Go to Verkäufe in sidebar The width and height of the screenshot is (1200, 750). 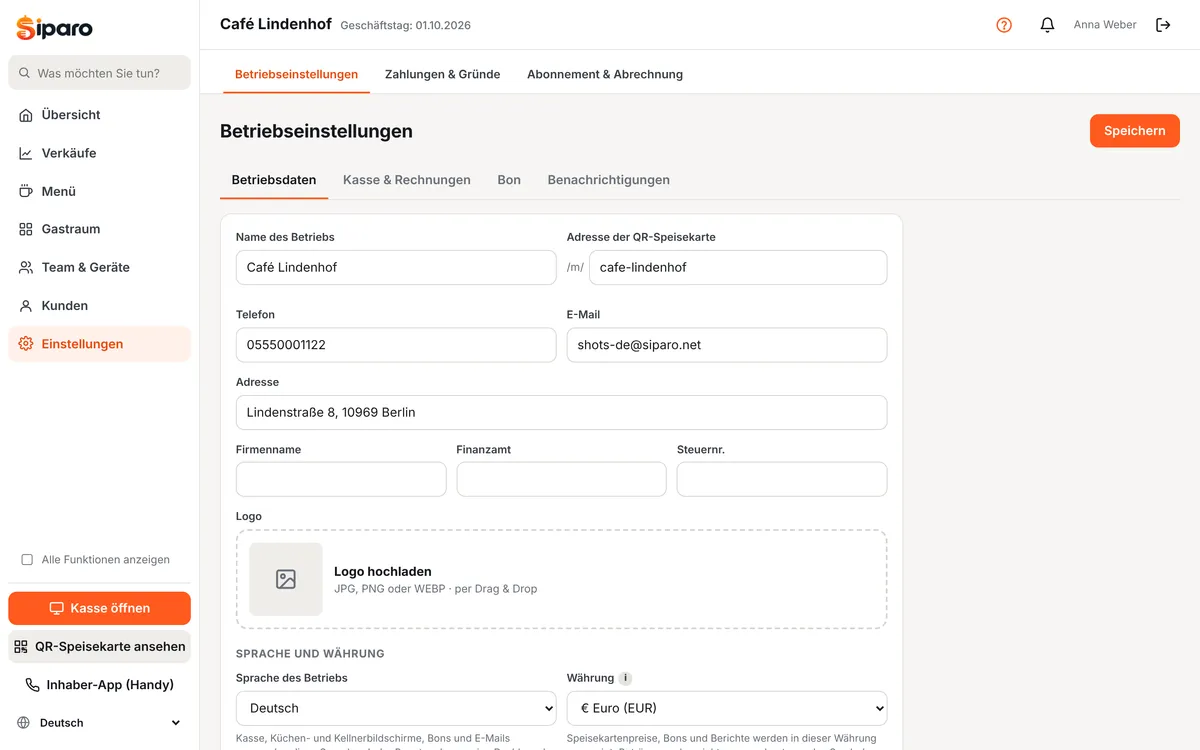[99, 153]
